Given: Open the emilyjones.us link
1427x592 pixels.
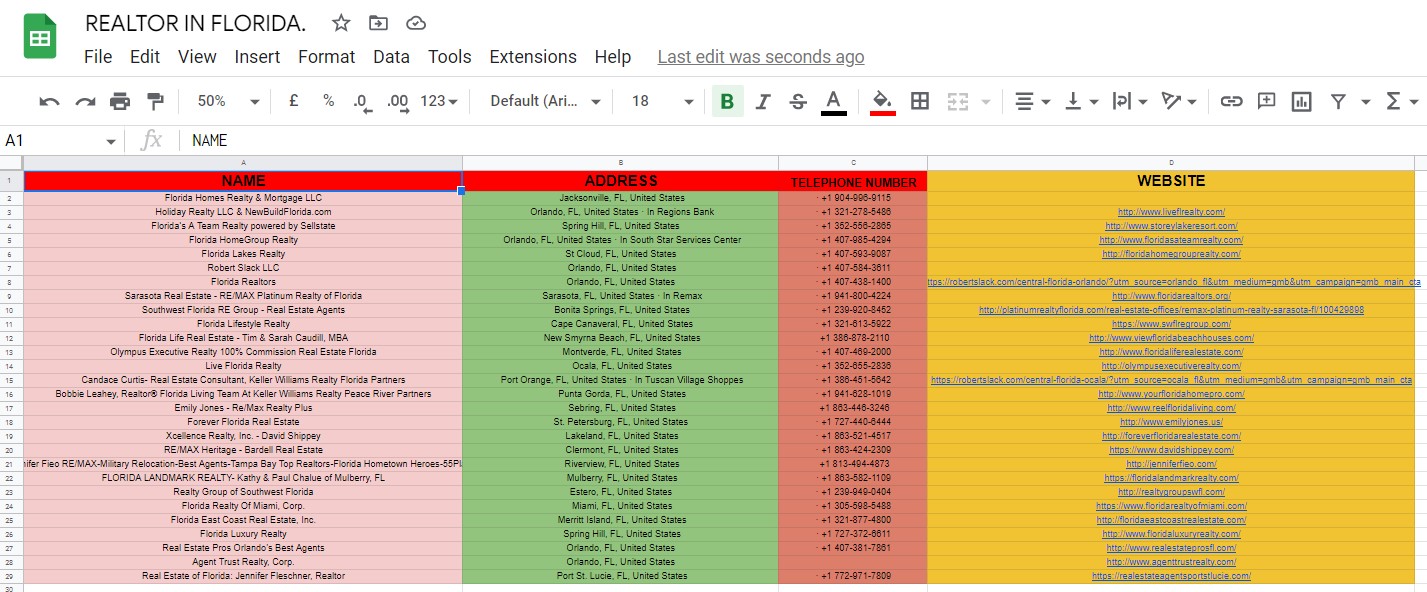Looking at the screenshot, I should click(1171, 422).
